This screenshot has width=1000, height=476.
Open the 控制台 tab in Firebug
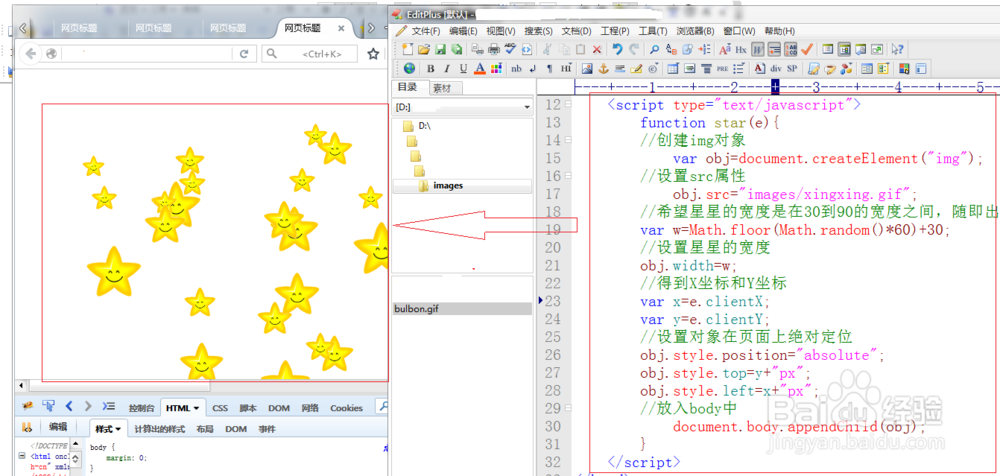(142, 408)
